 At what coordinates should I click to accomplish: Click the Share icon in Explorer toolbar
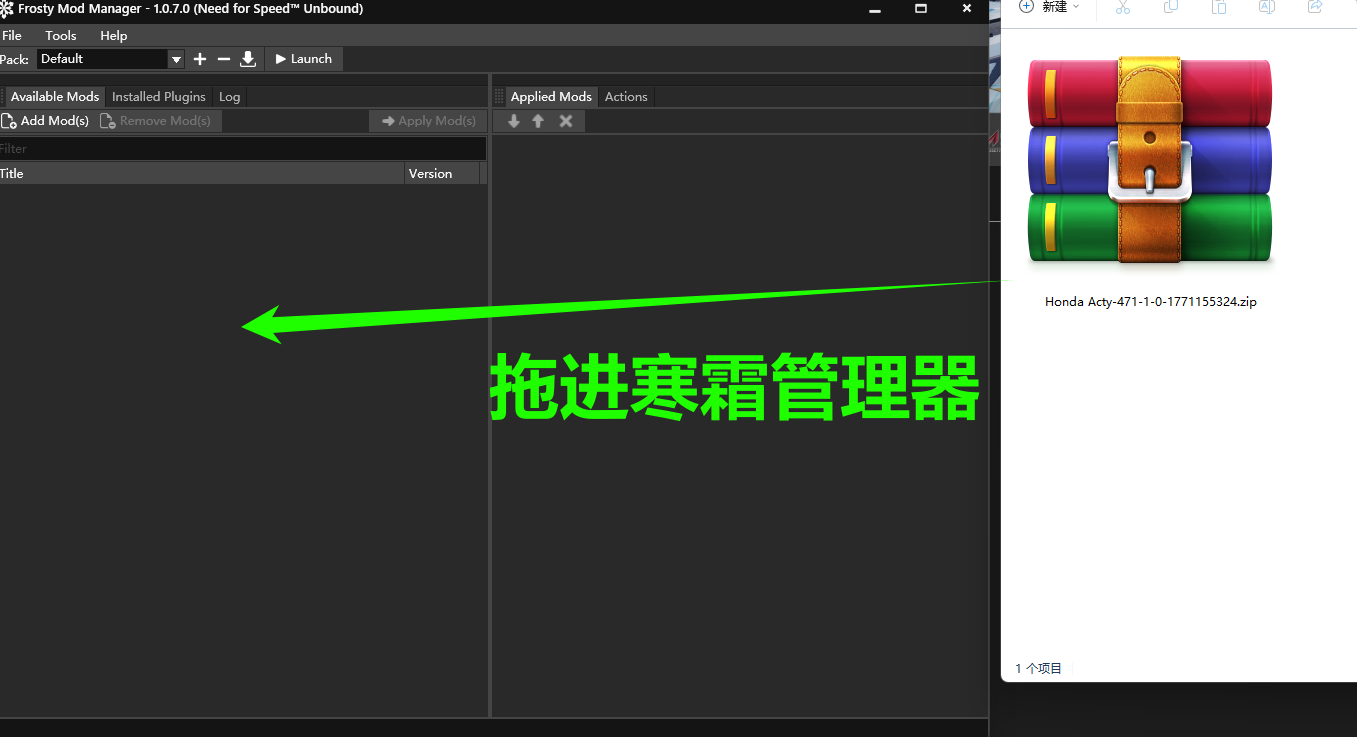pyautogui.click(x=1315, y=7)
